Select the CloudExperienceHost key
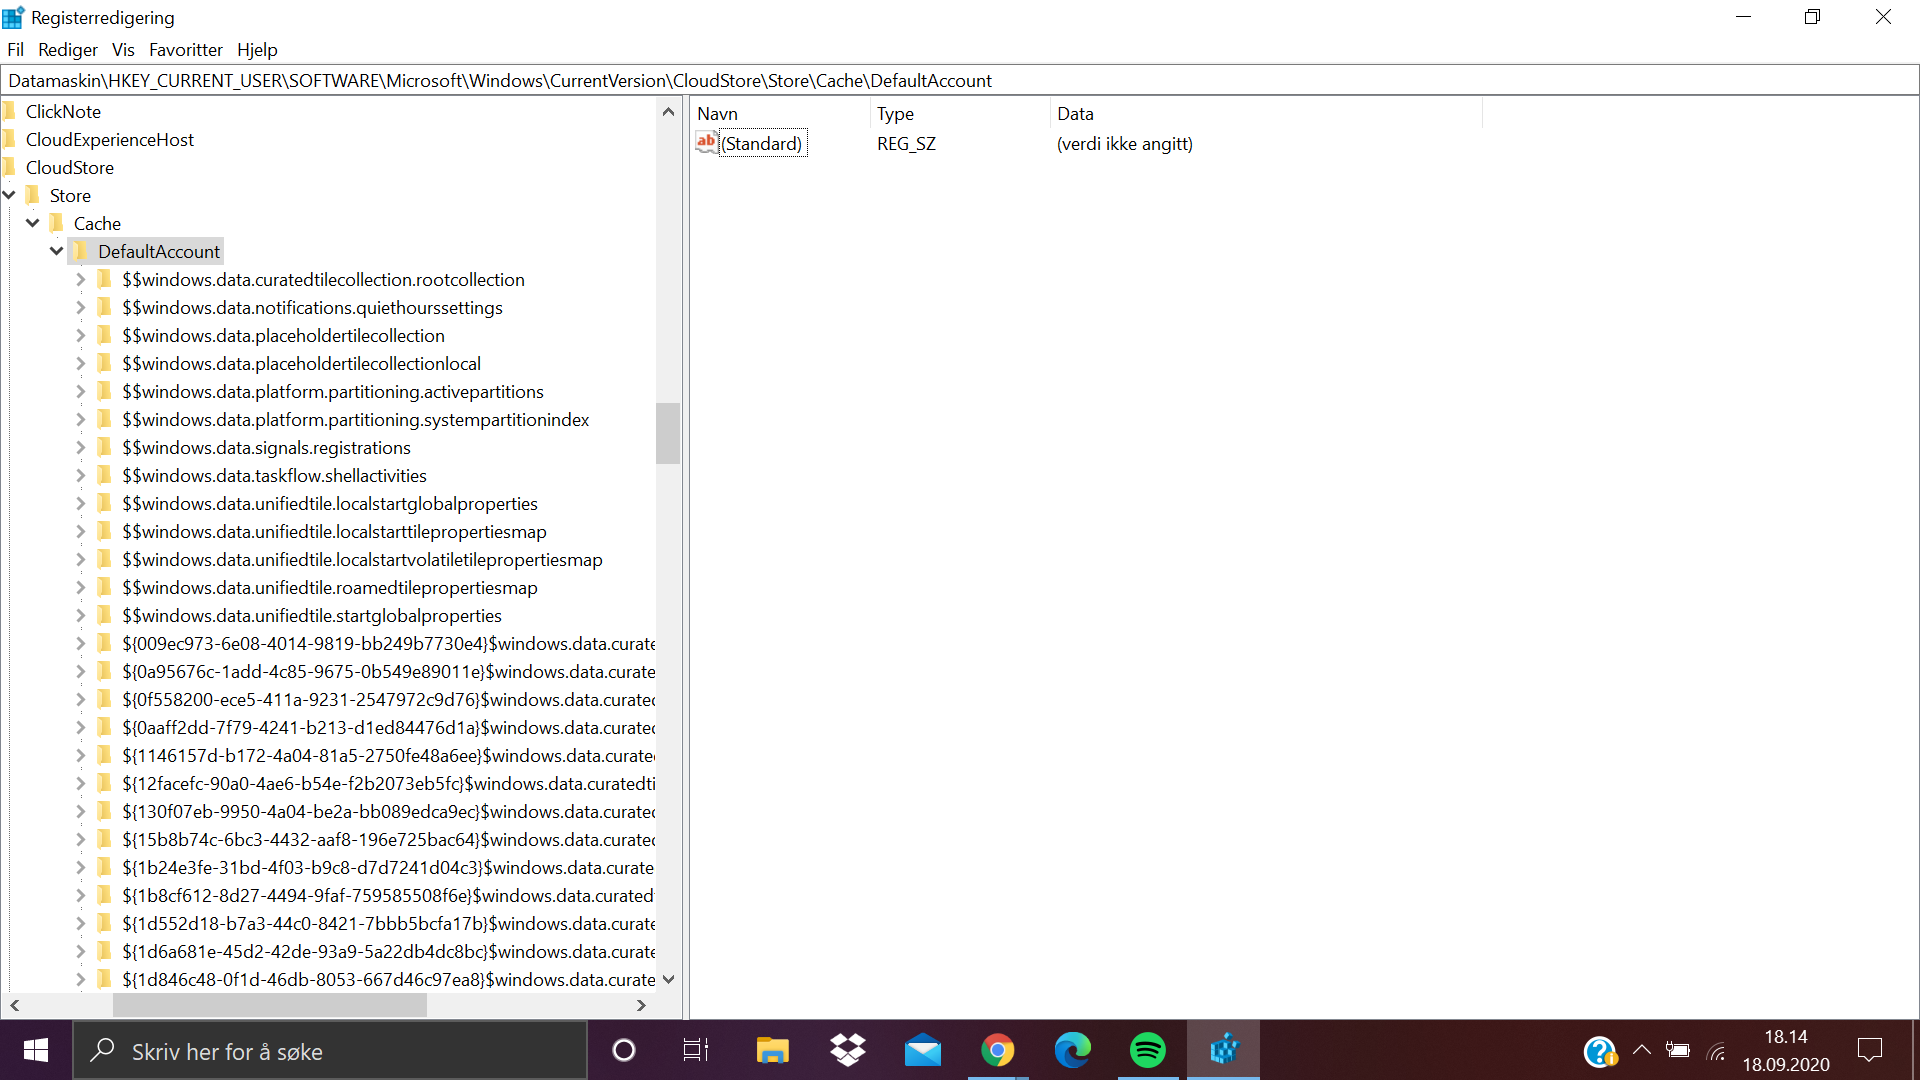1920x1080 pixels. [x=110, y=140]
